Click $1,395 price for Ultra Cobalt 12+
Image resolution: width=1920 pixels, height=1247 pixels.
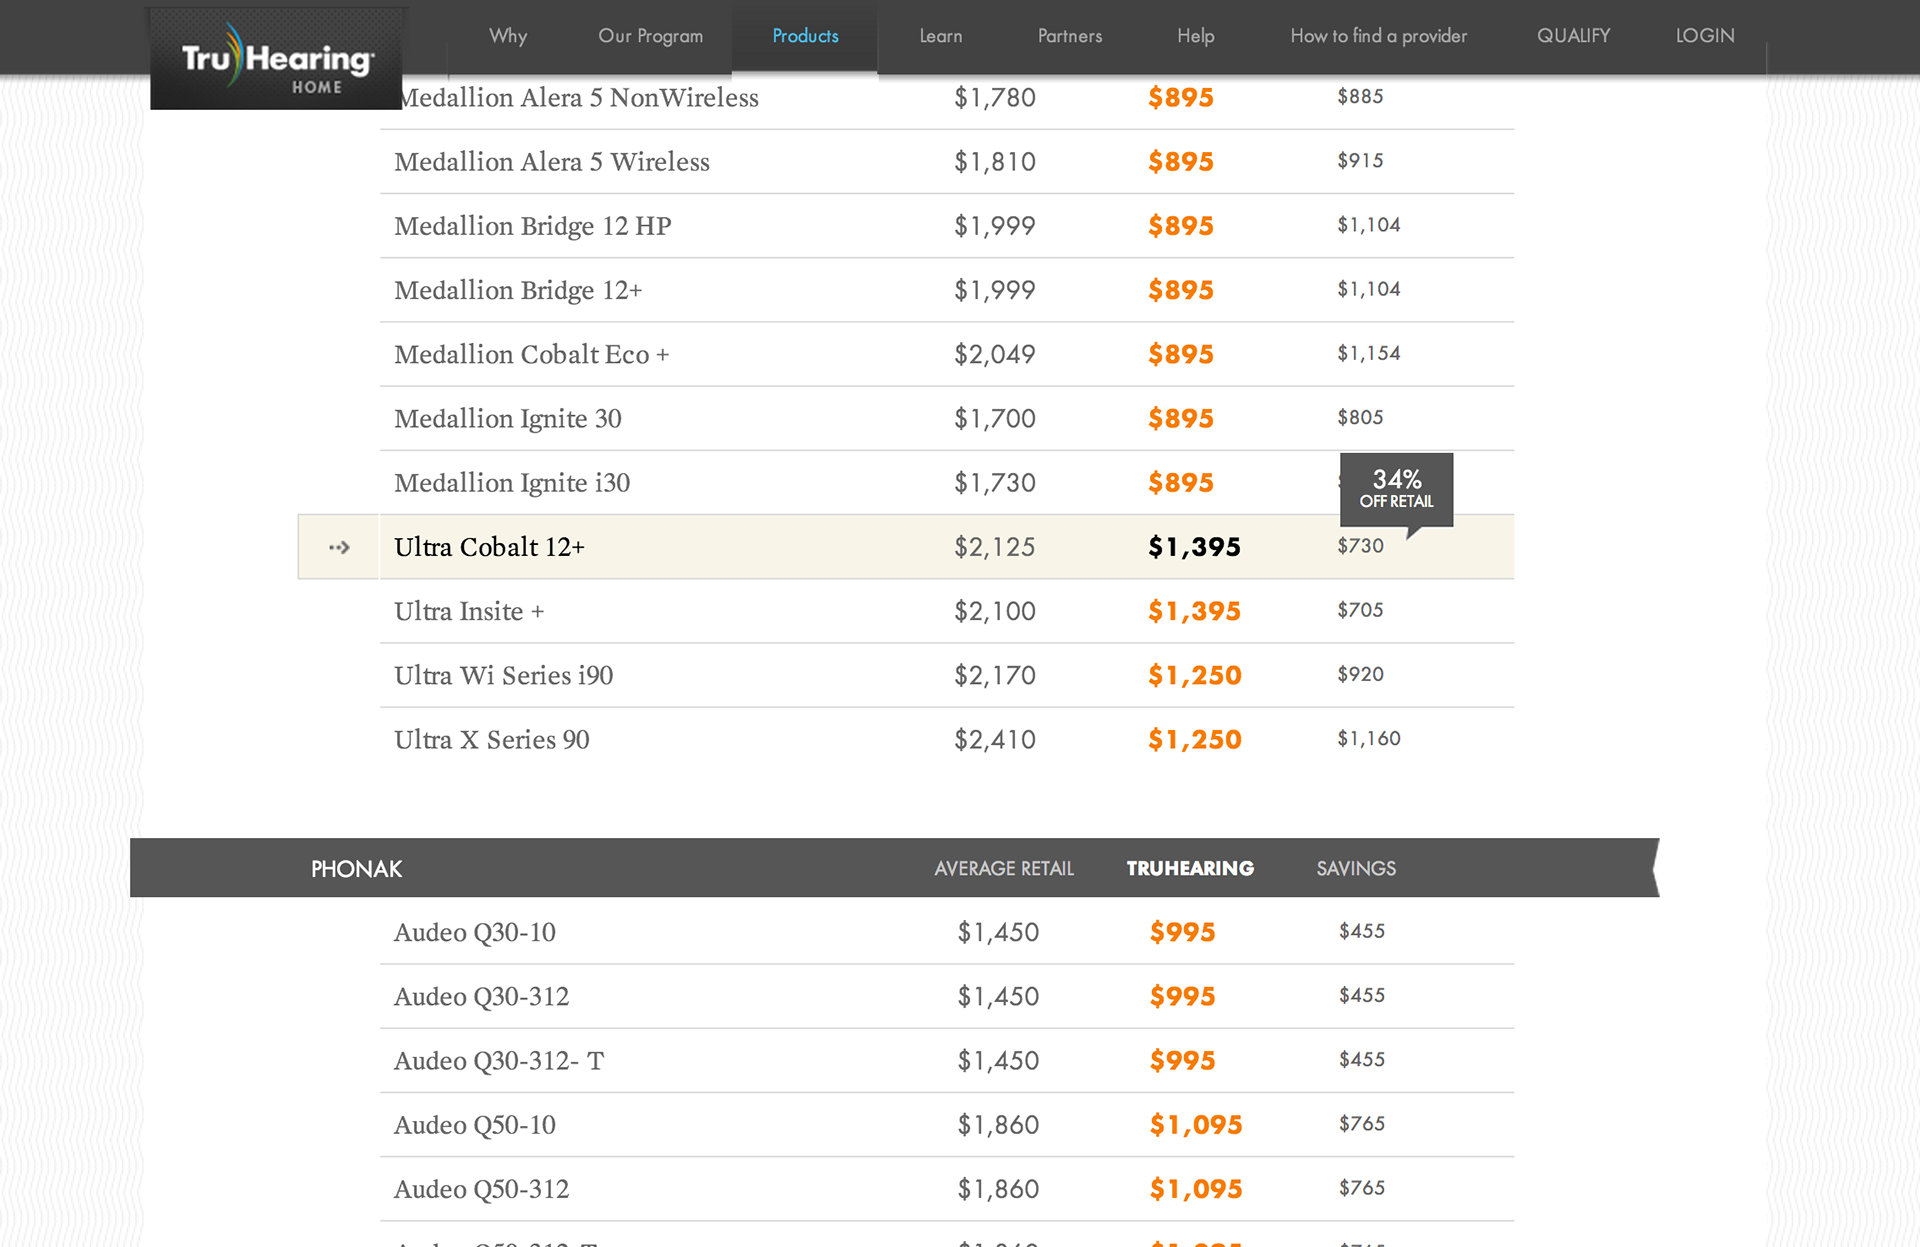pyautogui.click(x=1194, y=547)
